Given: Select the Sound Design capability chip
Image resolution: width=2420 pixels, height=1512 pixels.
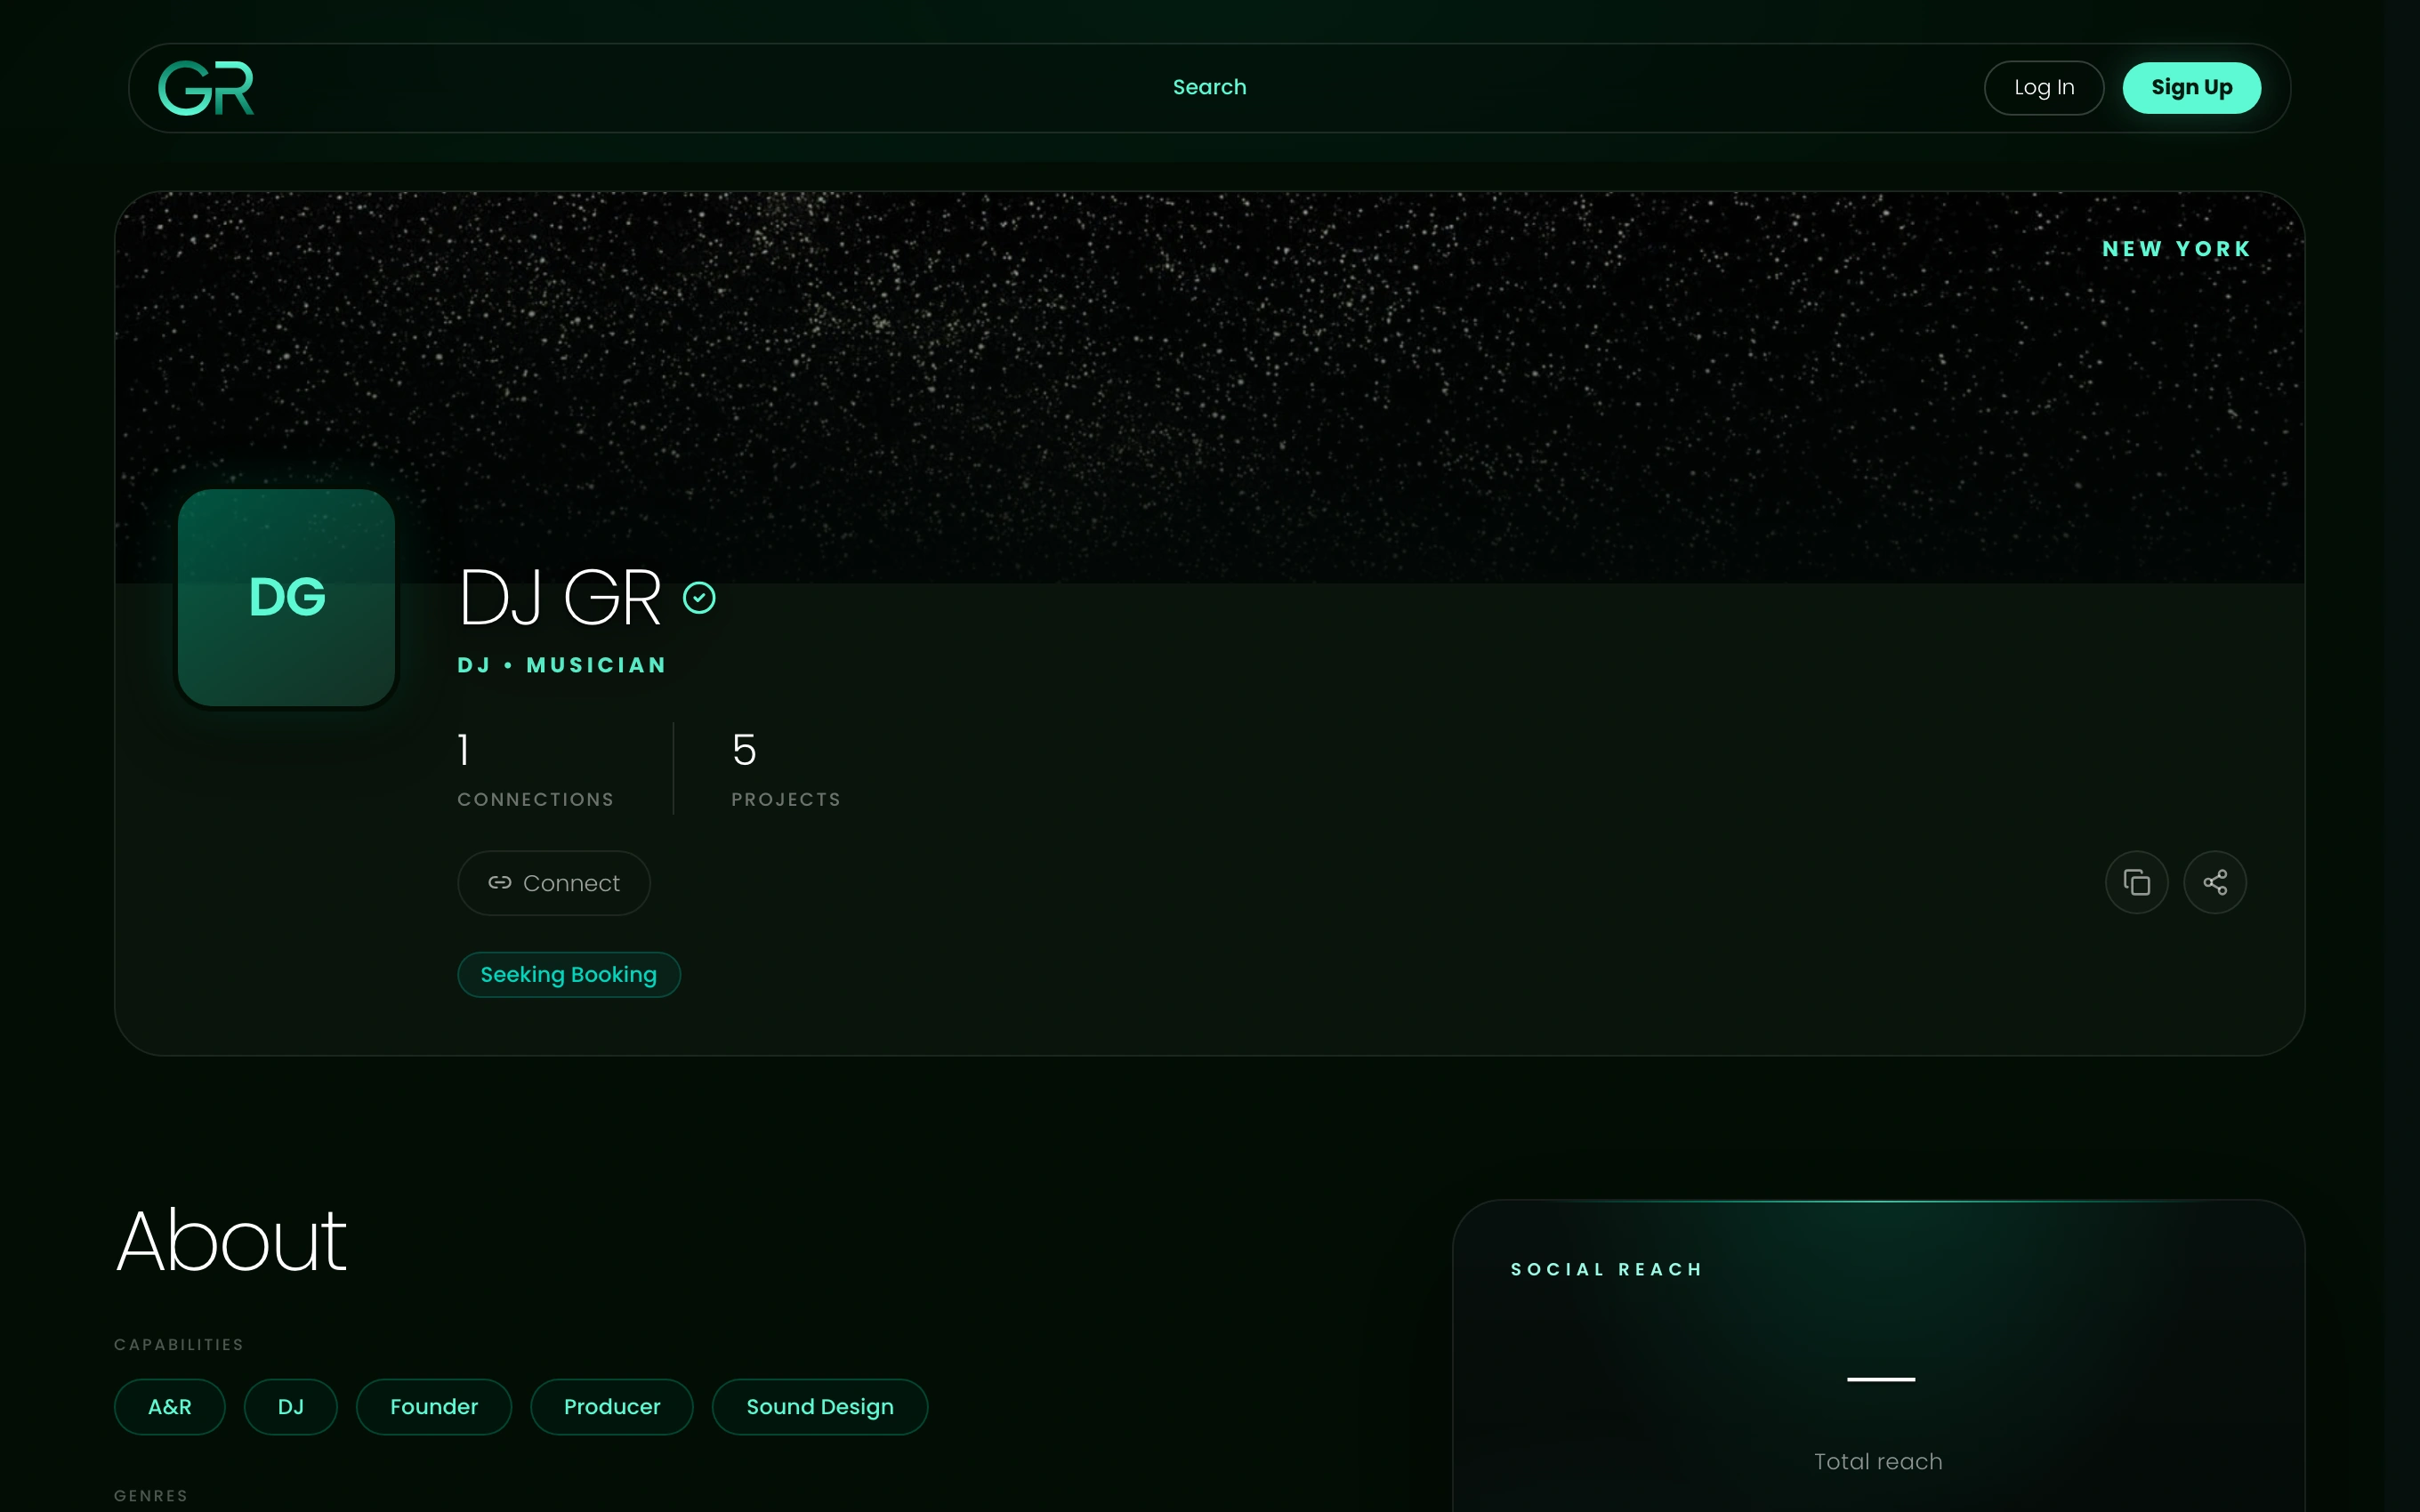Looking at the screenshot, I should (x=820, y=1406).
